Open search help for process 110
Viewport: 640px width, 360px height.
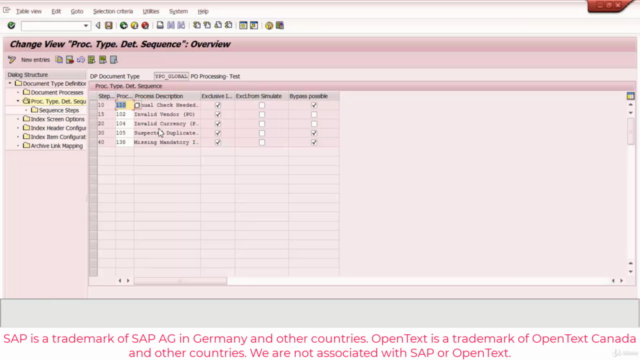[x=137, y=105]
